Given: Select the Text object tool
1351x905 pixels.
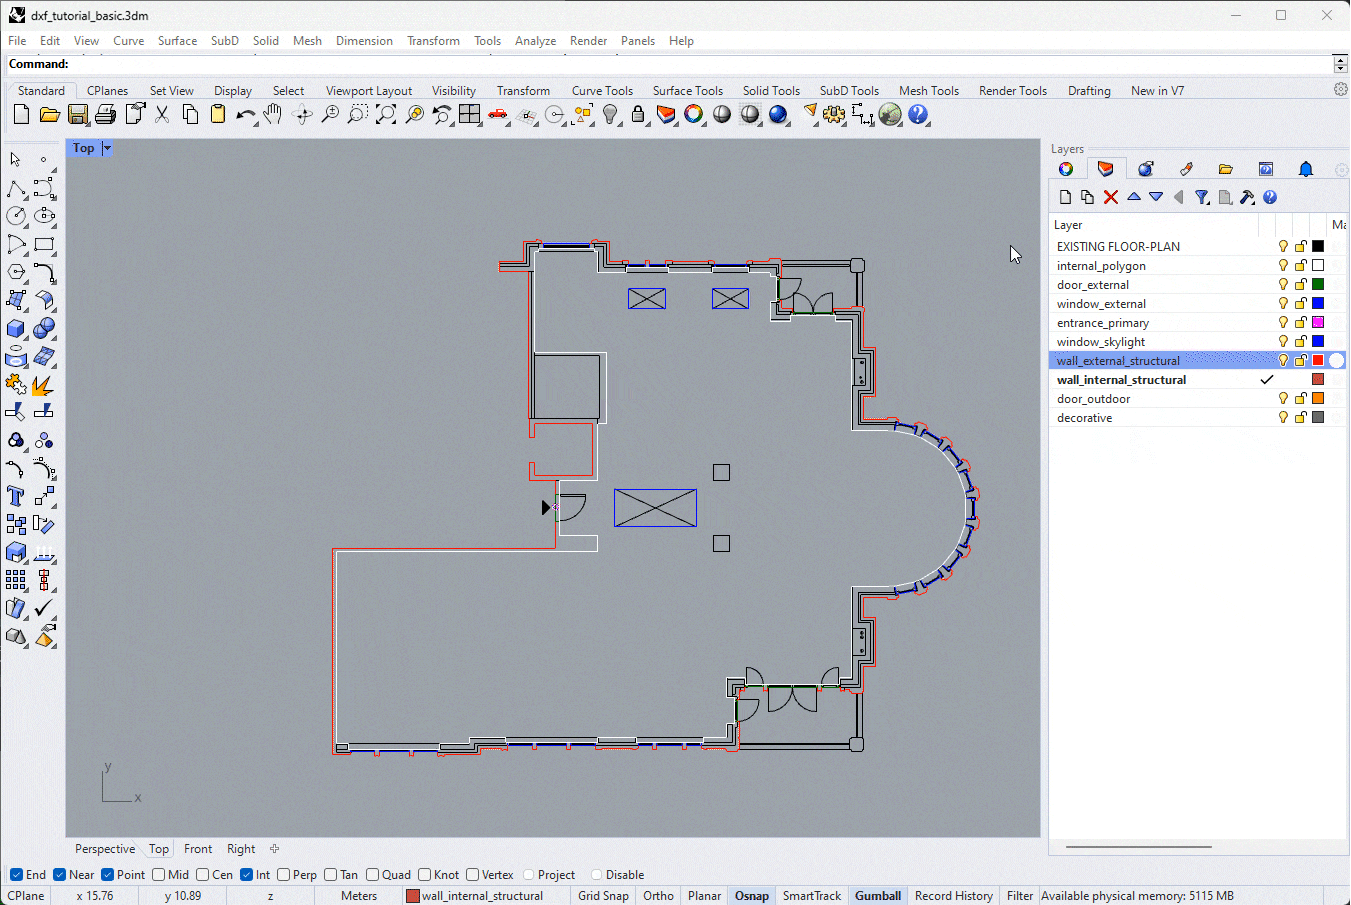Looking at the screenshot, I should (16, 496).
